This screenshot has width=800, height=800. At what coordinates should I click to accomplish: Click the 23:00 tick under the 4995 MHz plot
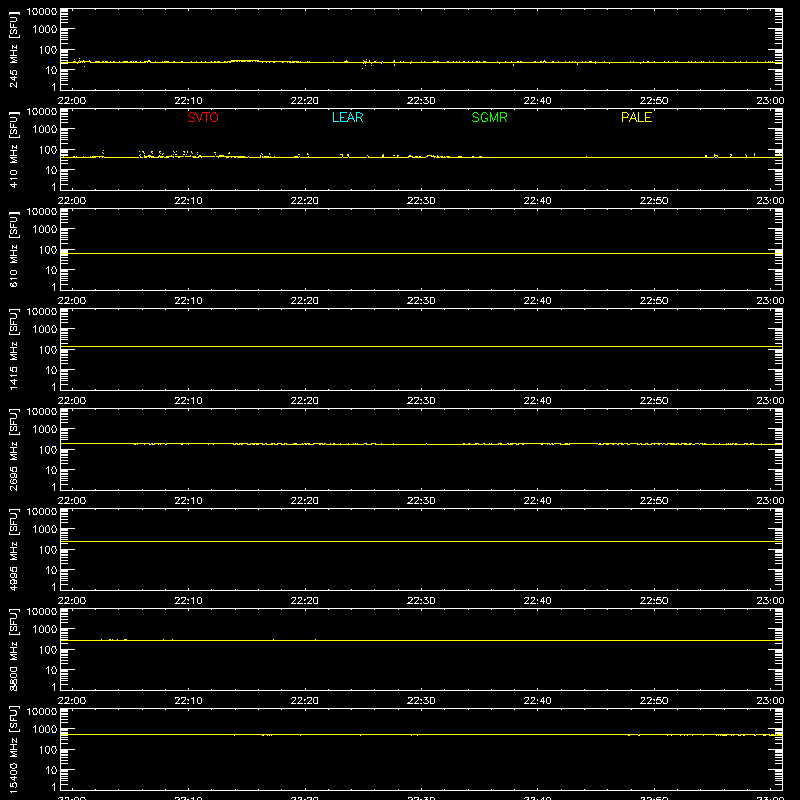pos(770,601)
